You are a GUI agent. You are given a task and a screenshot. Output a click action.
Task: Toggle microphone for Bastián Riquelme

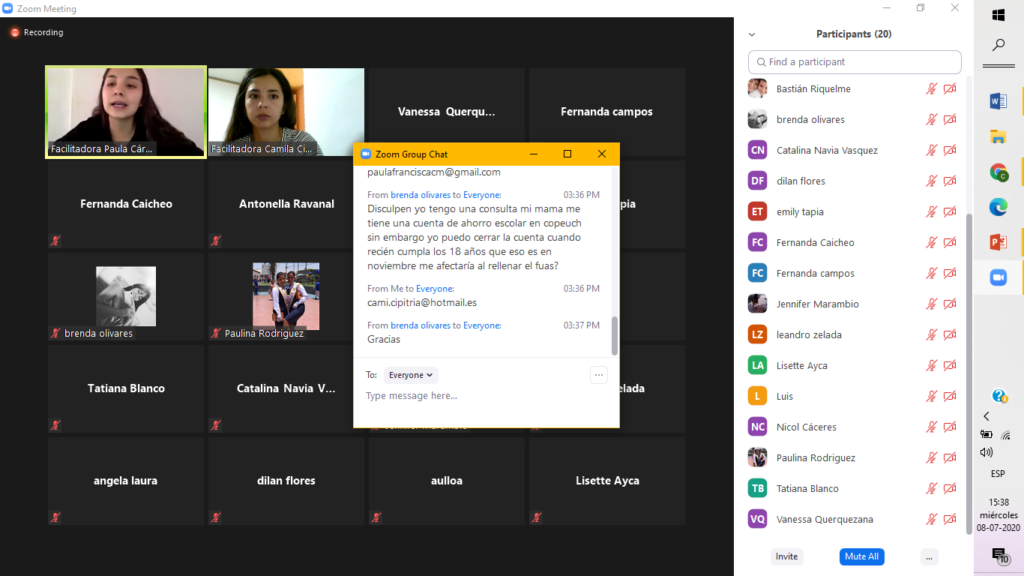tap(932, 89)
